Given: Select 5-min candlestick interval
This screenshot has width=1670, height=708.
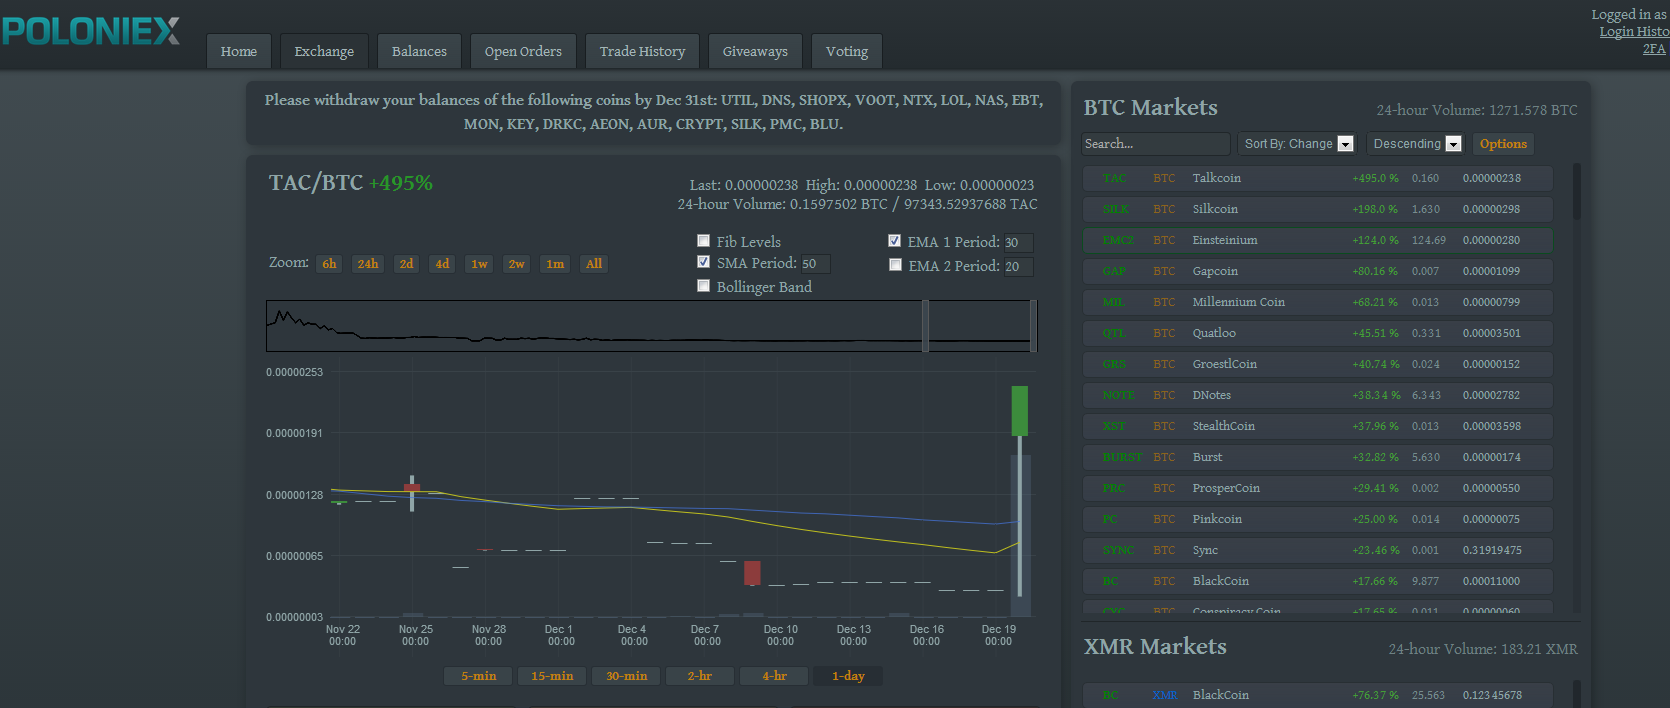Looking at the screenshot, I should (478, 676).
